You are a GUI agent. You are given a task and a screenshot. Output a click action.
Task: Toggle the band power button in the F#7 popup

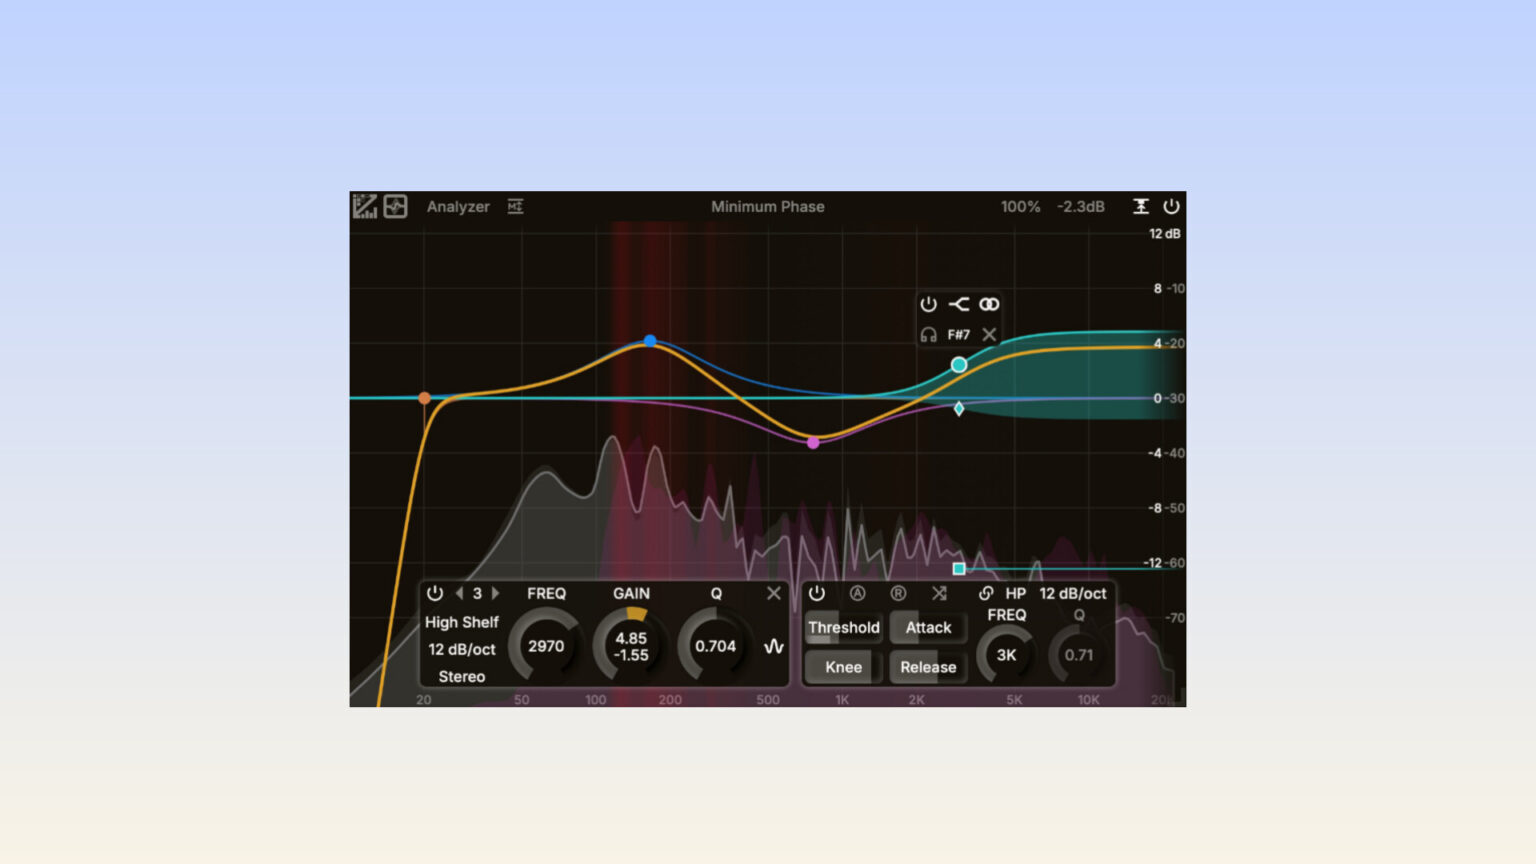(926, 303)
